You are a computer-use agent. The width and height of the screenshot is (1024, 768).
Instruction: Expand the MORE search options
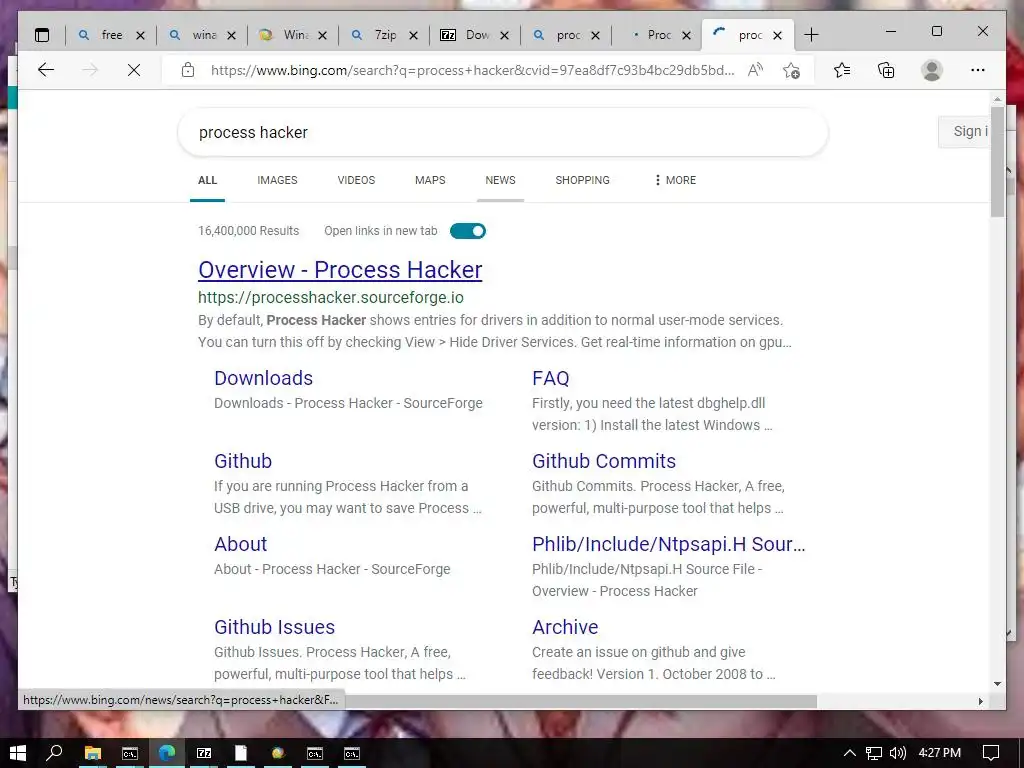pyautogui.click(x=675, y=180)
